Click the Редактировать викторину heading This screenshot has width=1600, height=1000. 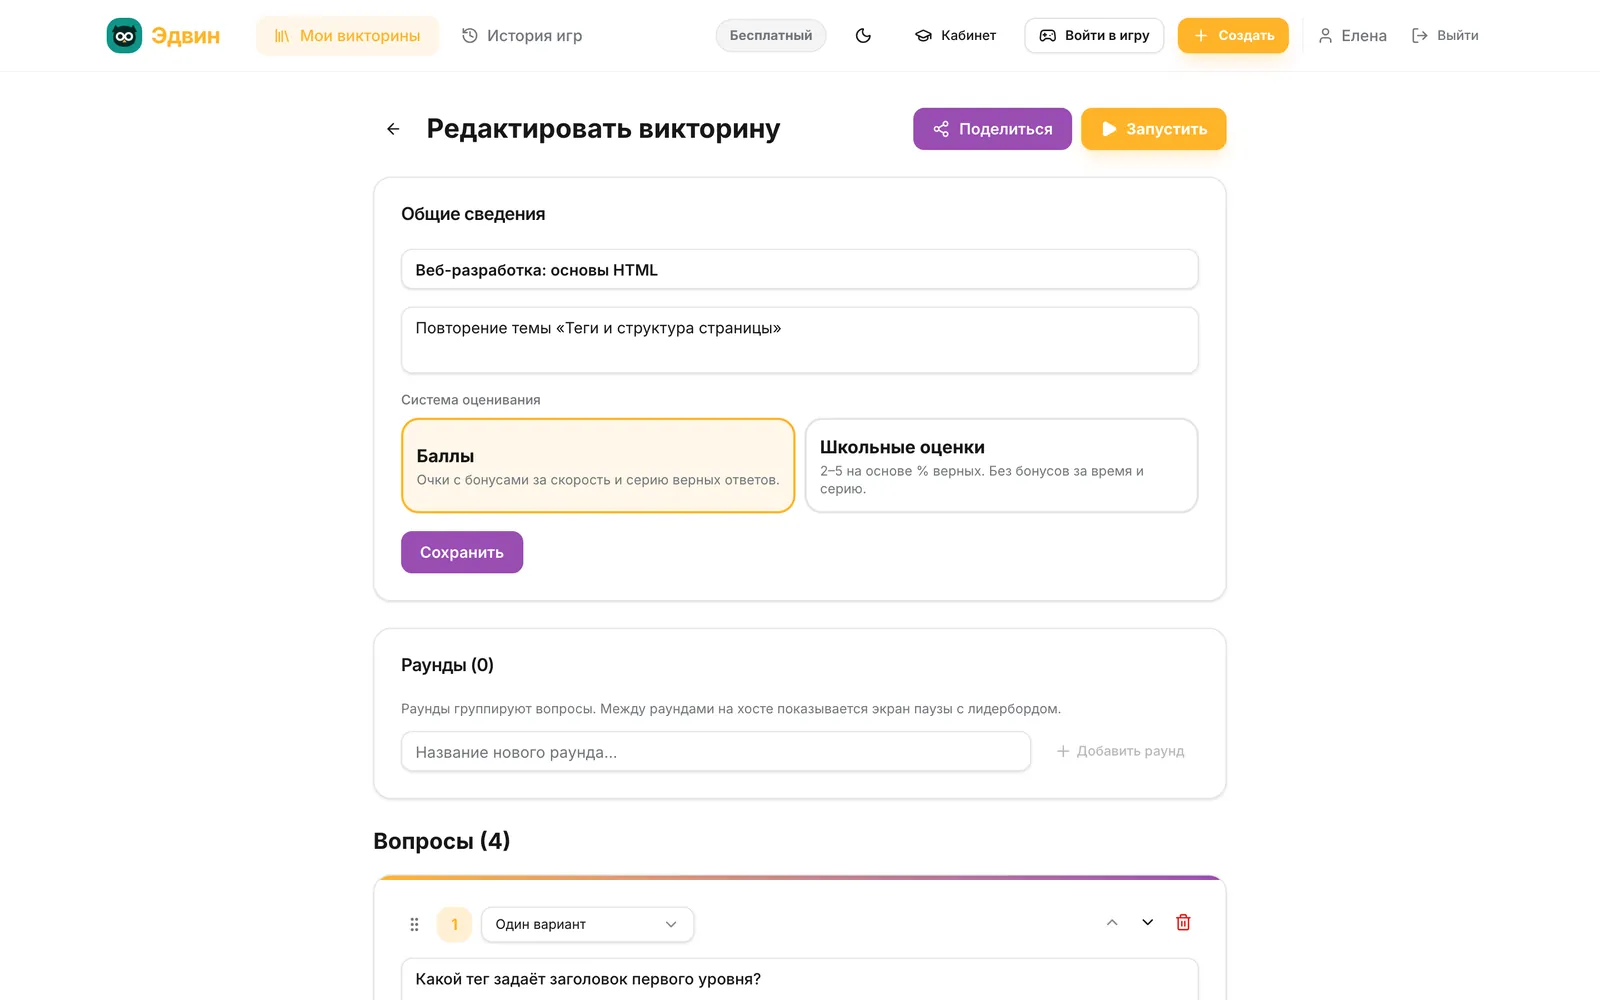[x=603, y=129]
